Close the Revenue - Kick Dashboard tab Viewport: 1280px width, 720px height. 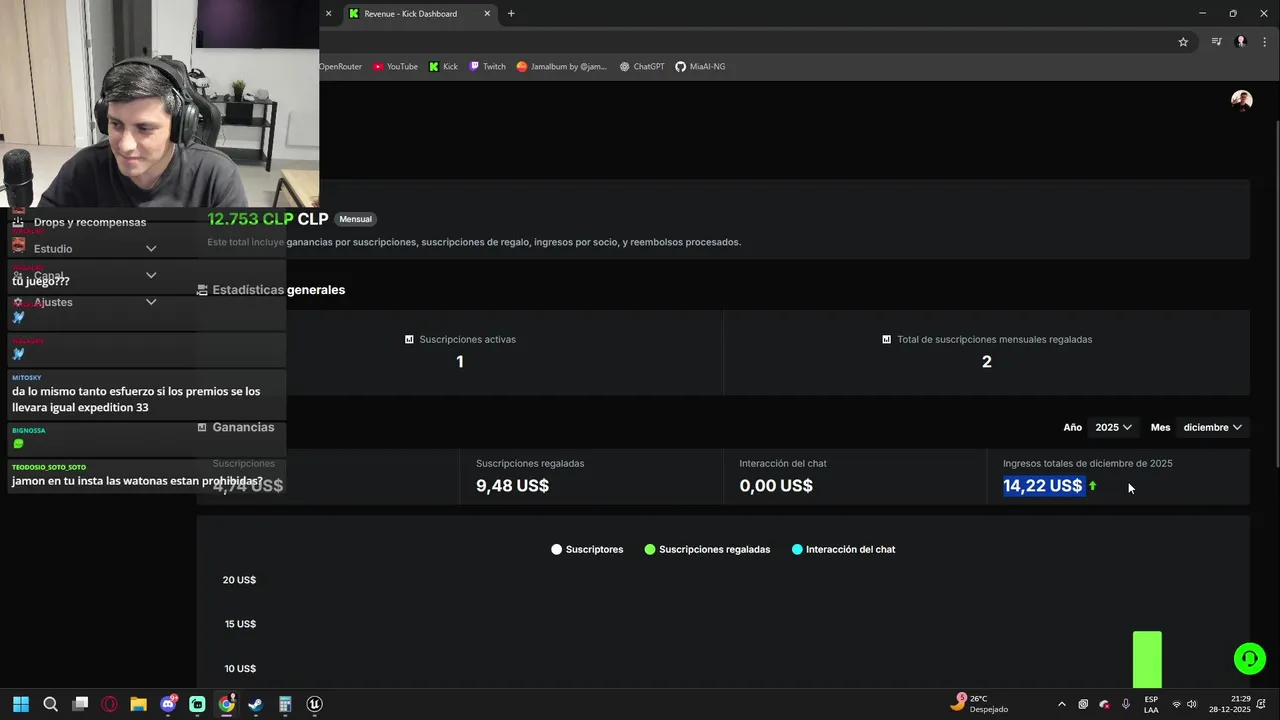(x=487, y=14)
